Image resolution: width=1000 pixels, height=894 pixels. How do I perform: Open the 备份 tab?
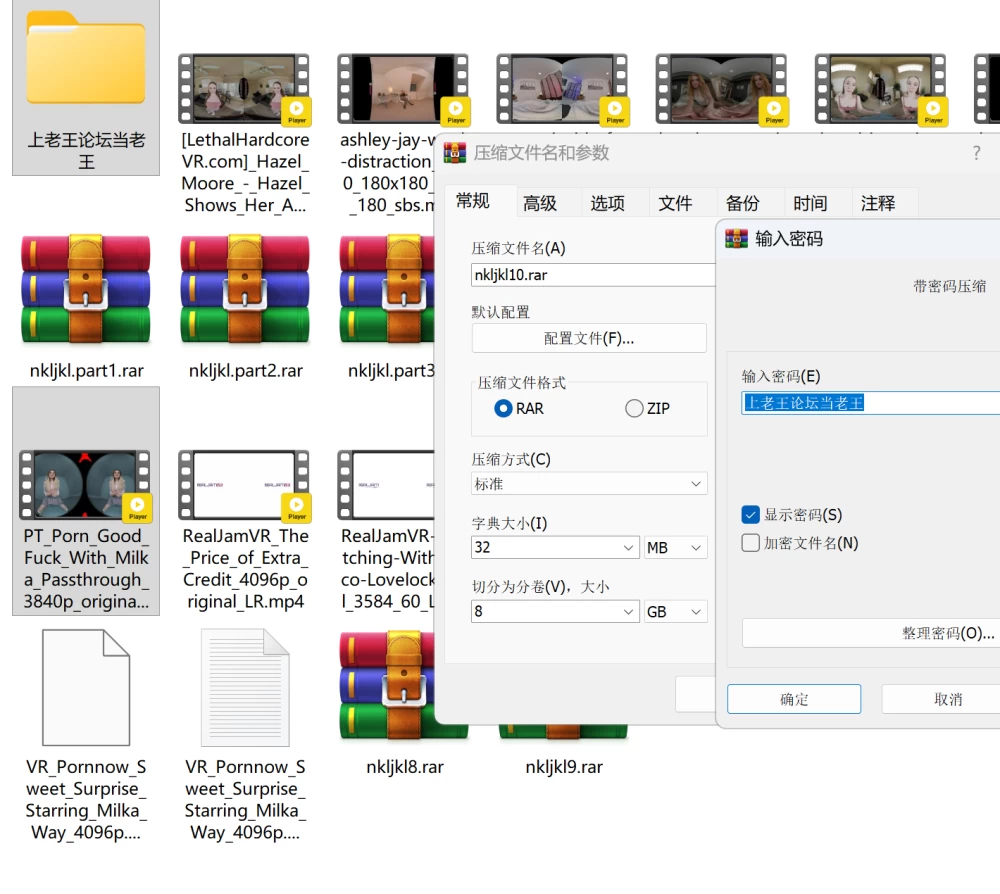[x=742, y=203]
